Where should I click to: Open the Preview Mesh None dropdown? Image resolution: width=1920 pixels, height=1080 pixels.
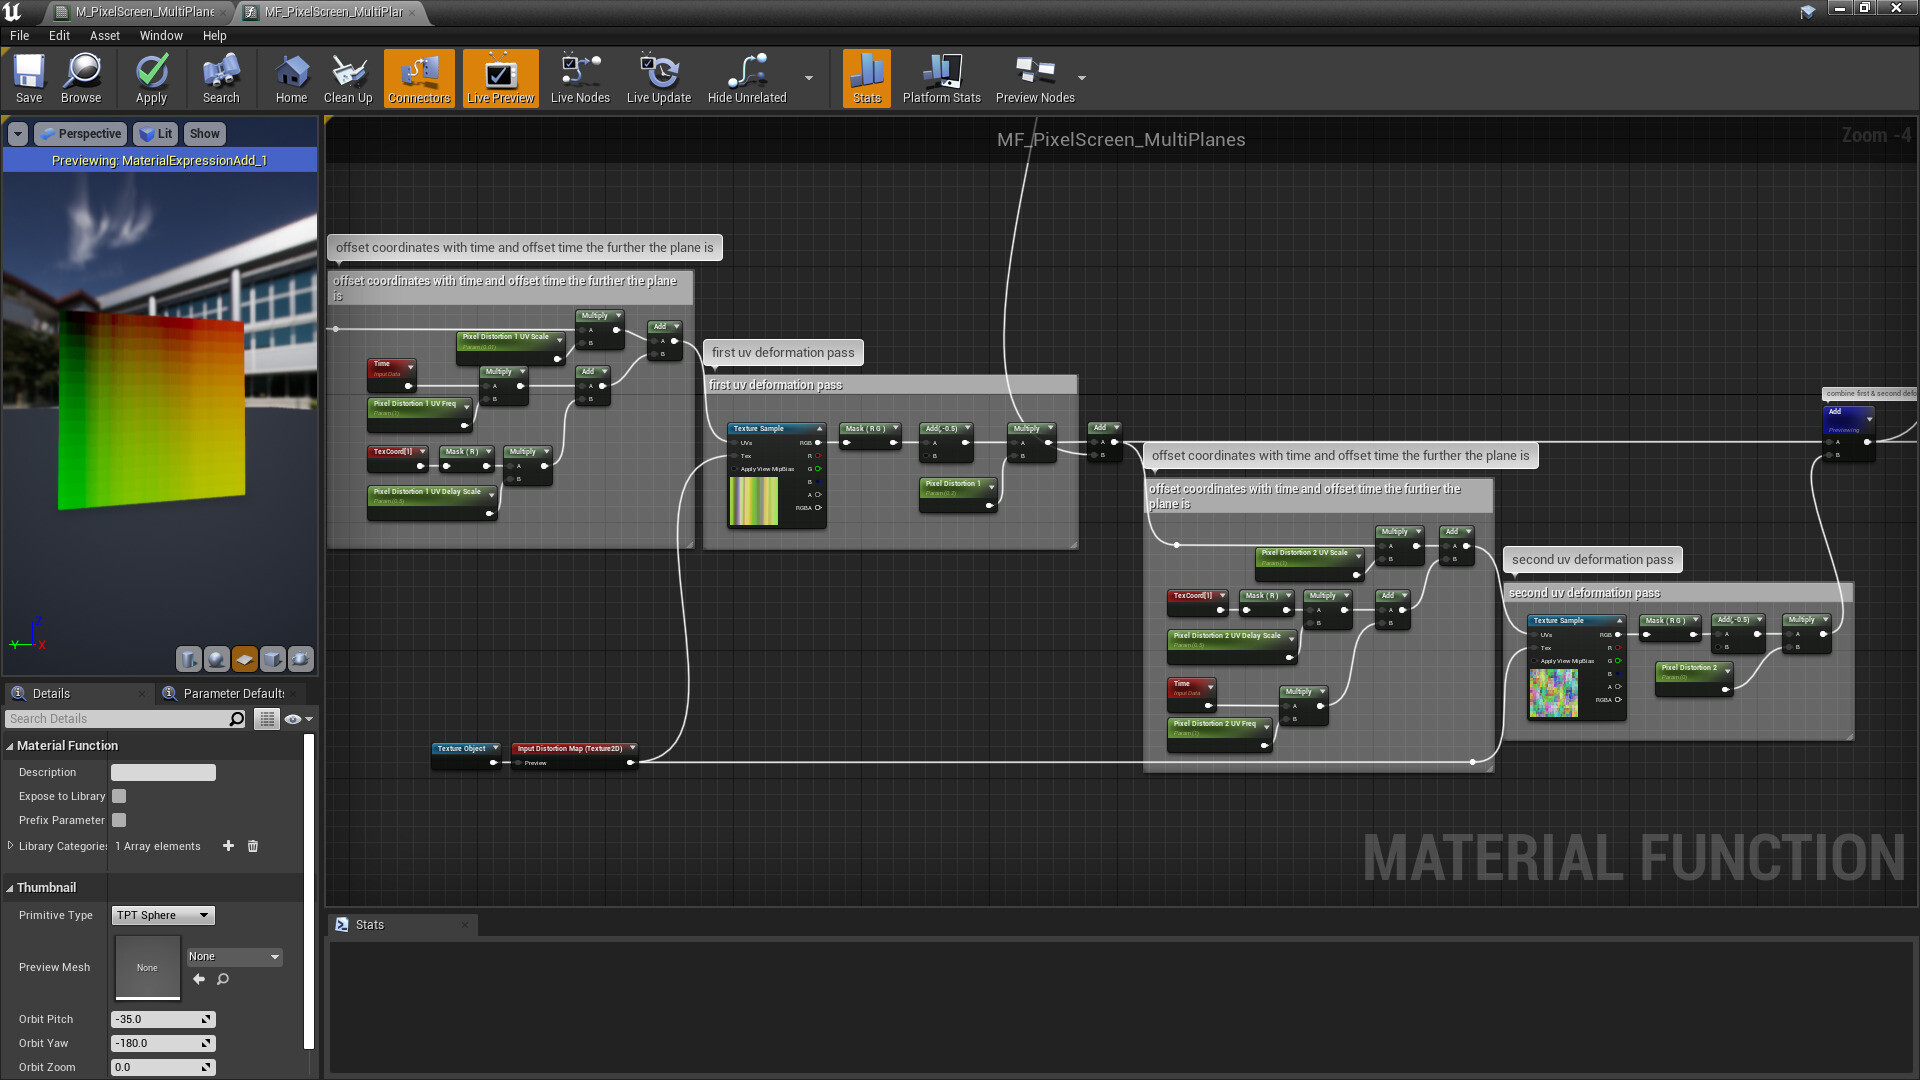coord(233,957)
